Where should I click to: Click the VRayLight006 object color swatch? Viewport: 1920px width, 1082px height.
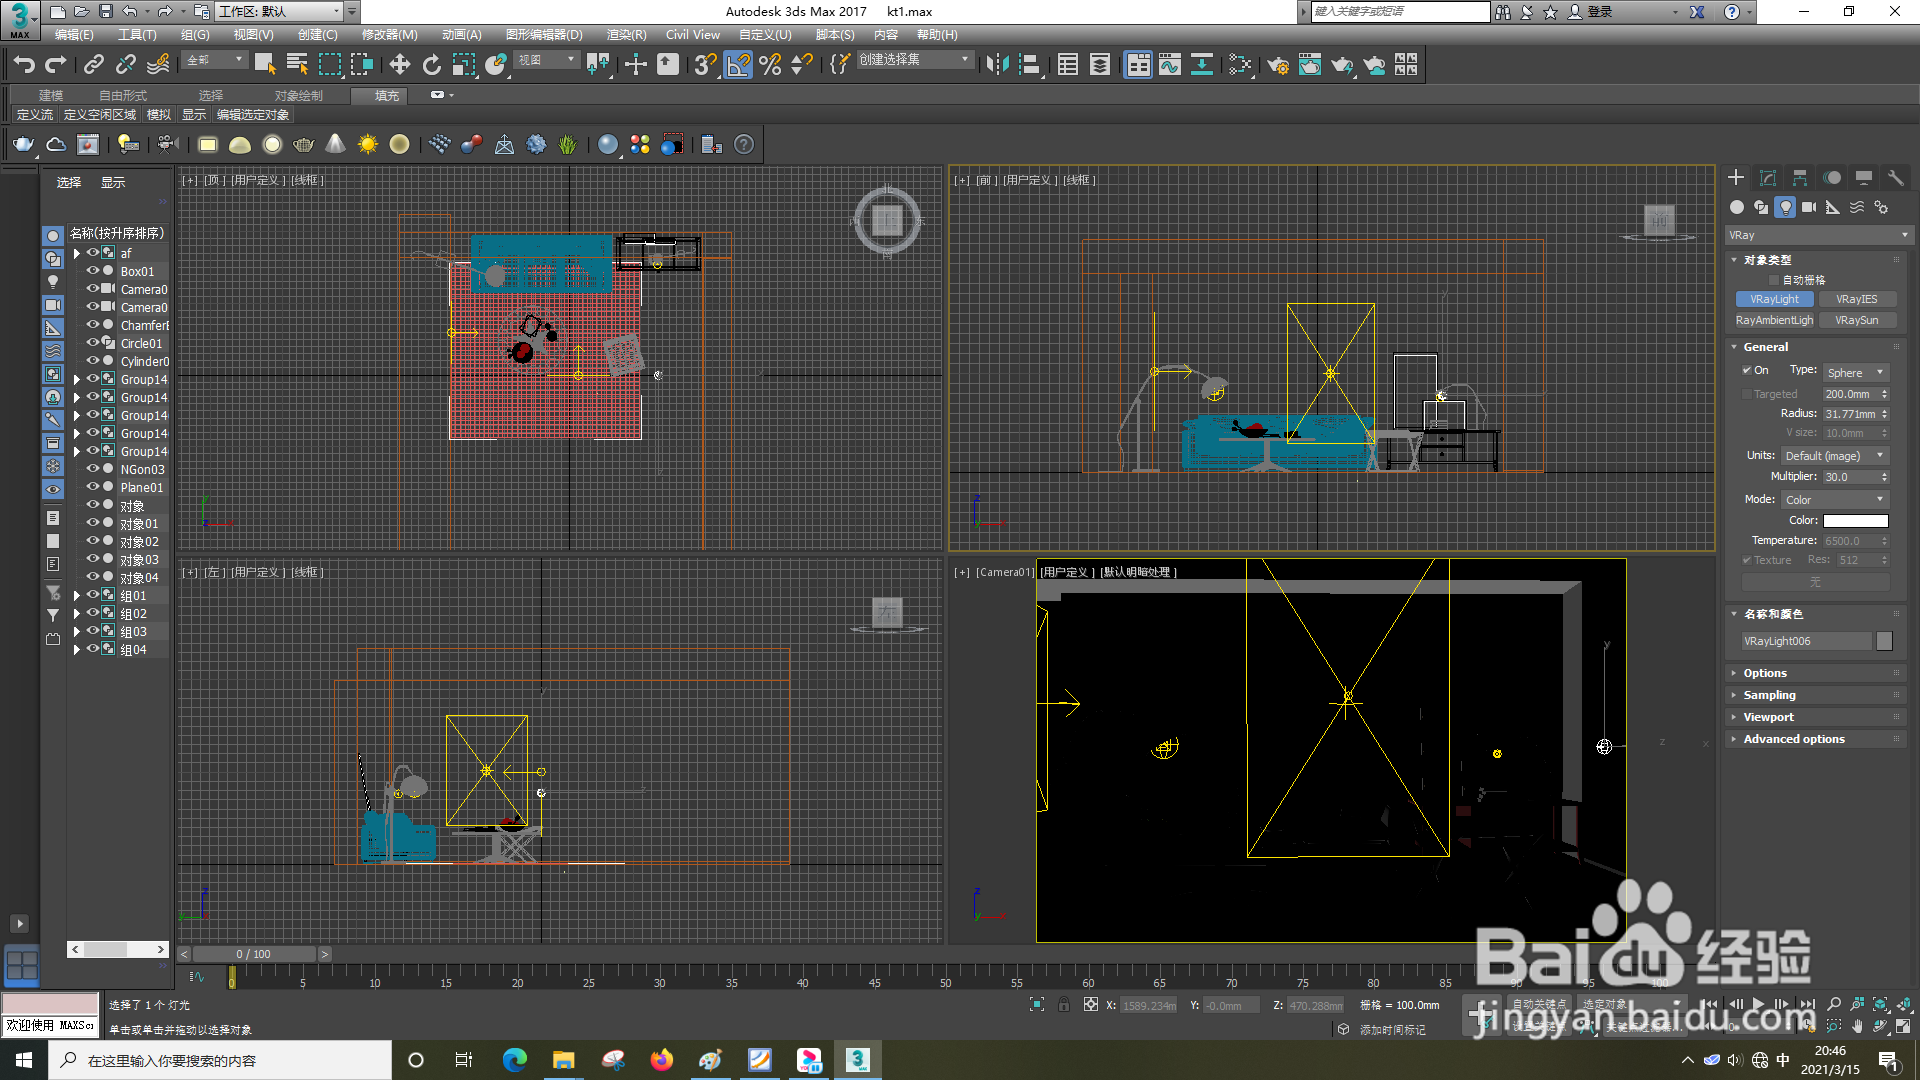pos(1885,642)
